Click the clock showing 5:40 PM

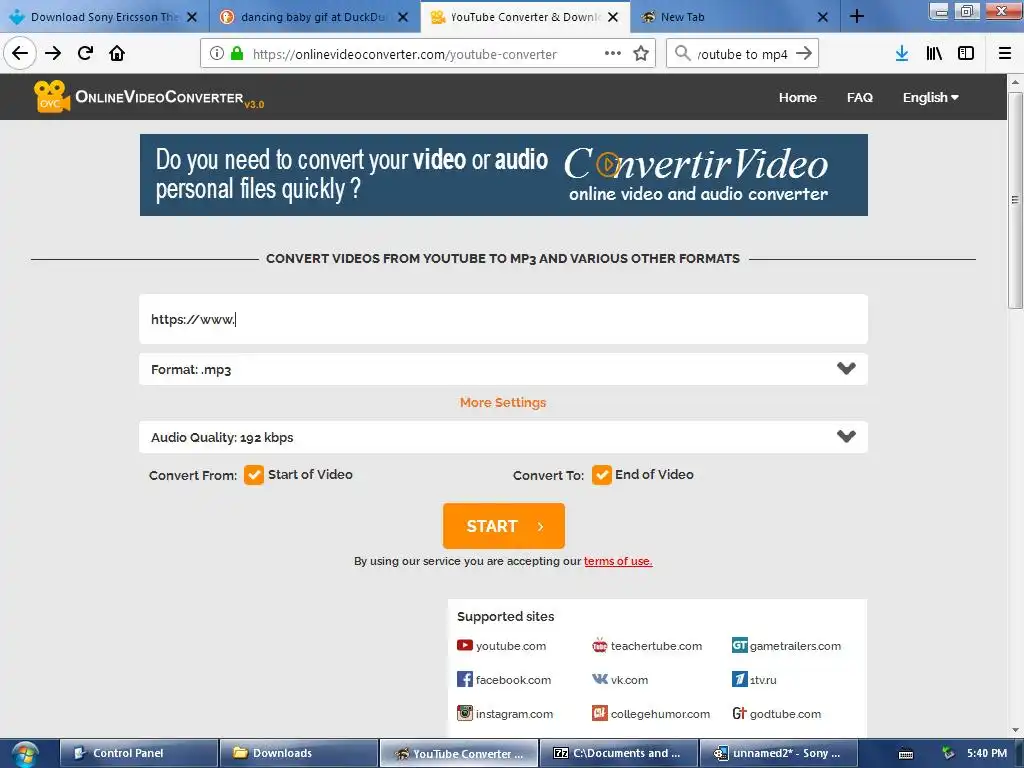pyautogui.click(x=987, y=753)
